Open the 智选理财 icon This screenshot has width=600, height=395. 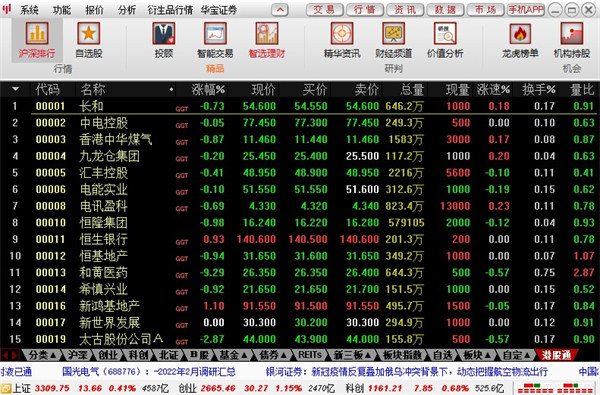(x=267, y=34)
